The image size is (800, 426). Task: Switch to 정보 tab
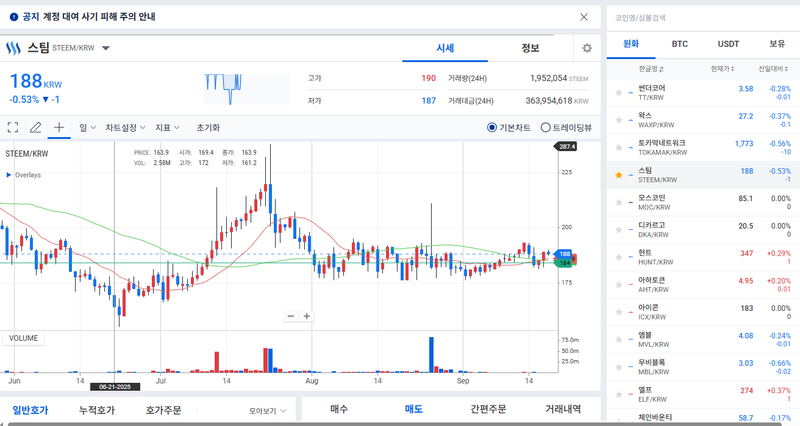[530, 48]
